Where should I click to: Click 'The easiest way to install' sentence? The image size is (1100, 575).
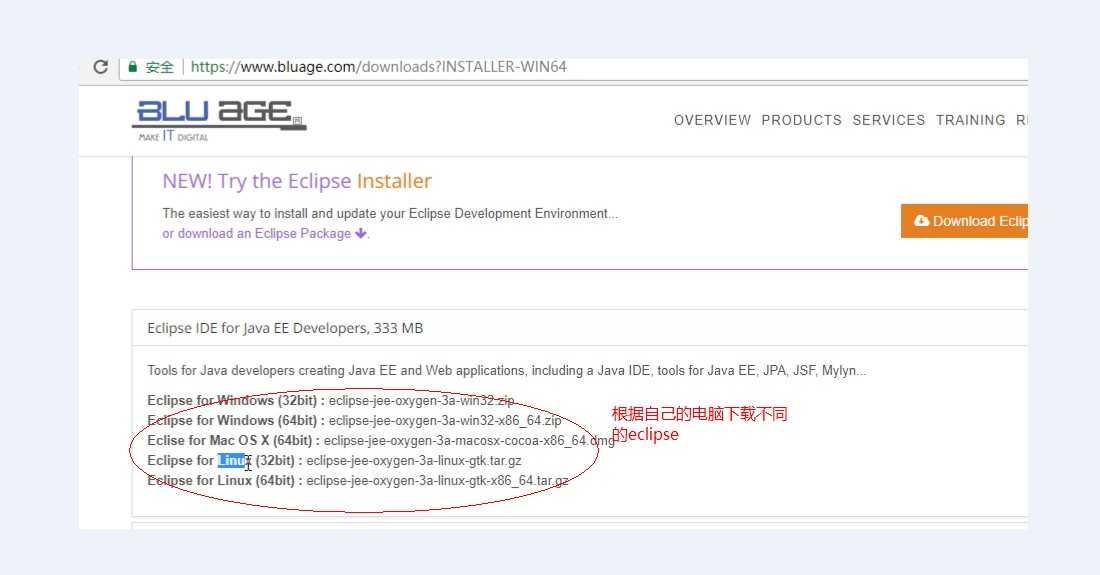point(390,213)
